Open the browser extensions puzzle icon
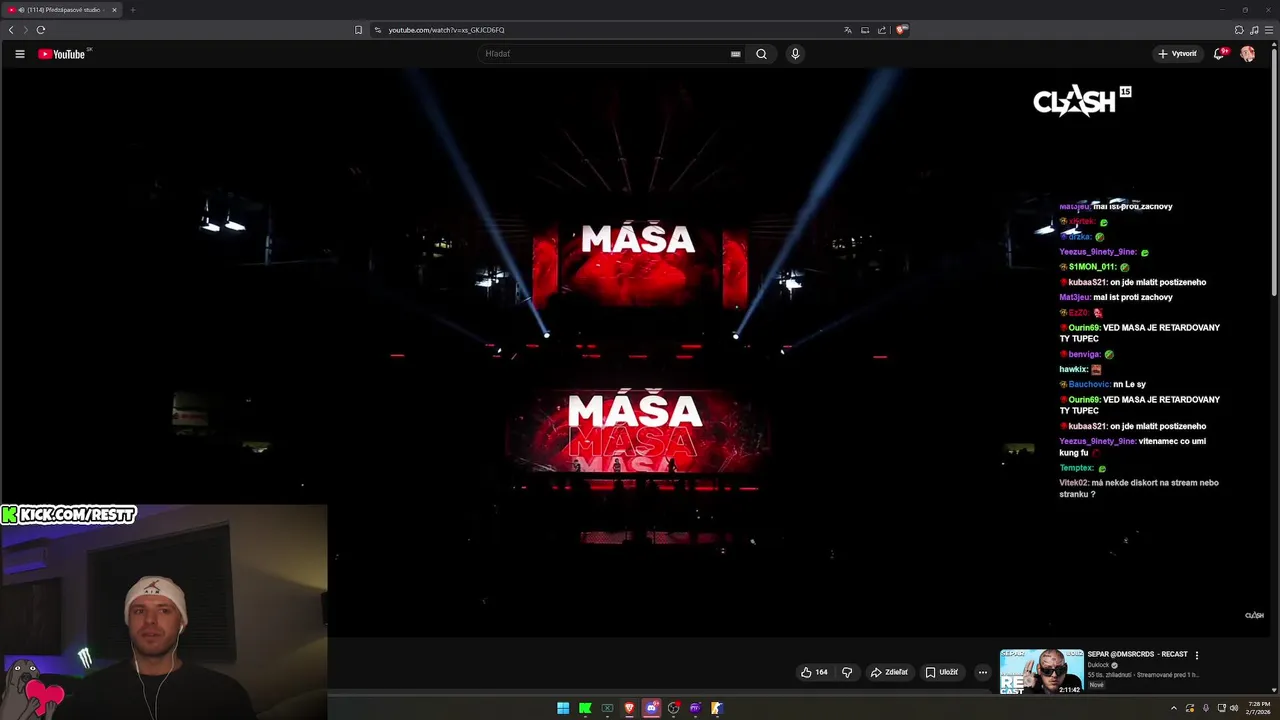Screen dimensions: 1280x720 [1239, 30]
